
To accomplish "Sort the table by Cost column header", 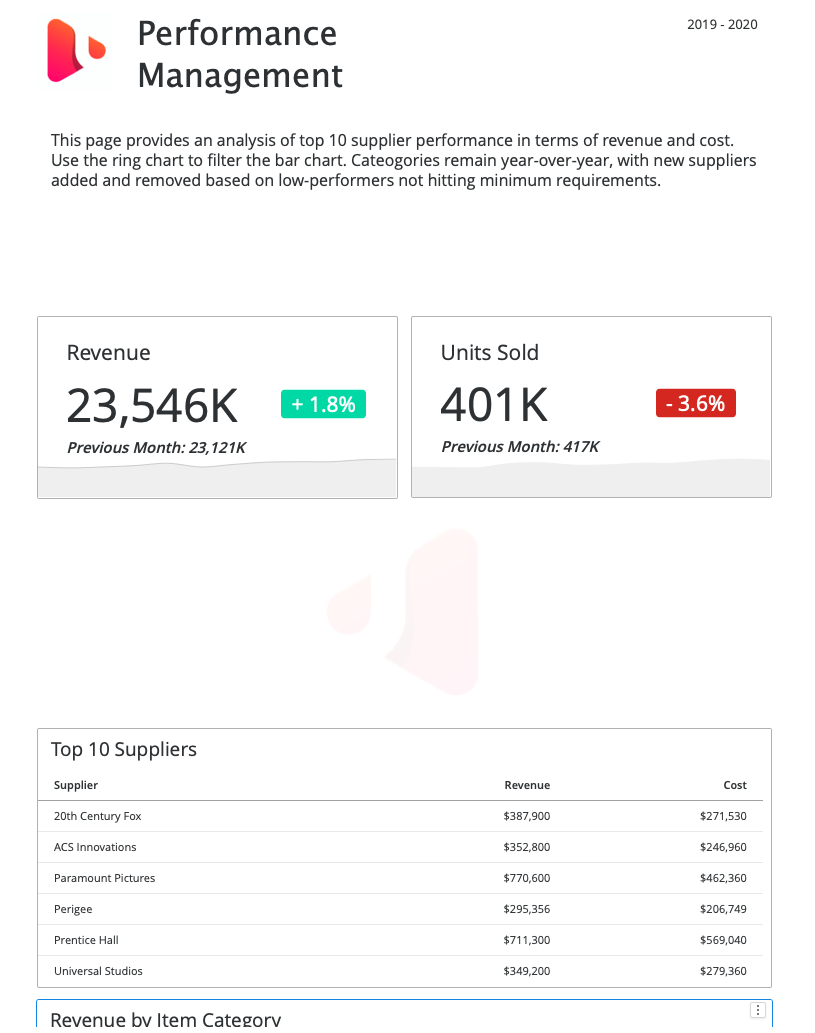I will point(735,785).
